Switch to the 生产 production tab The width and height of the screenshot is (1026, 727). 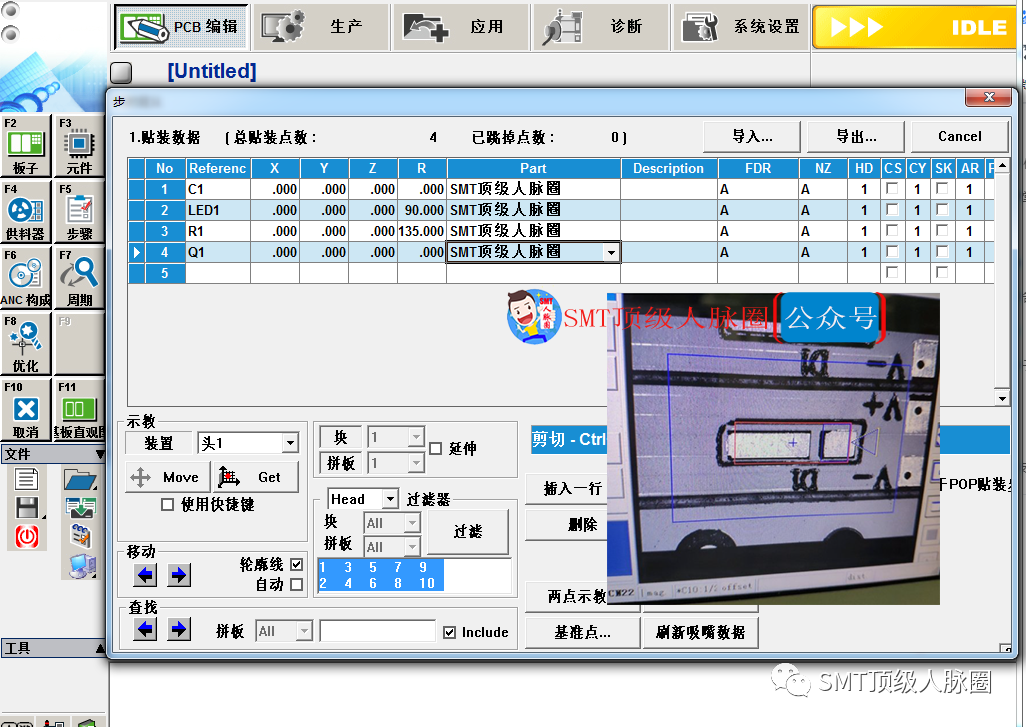click(321, 27)
